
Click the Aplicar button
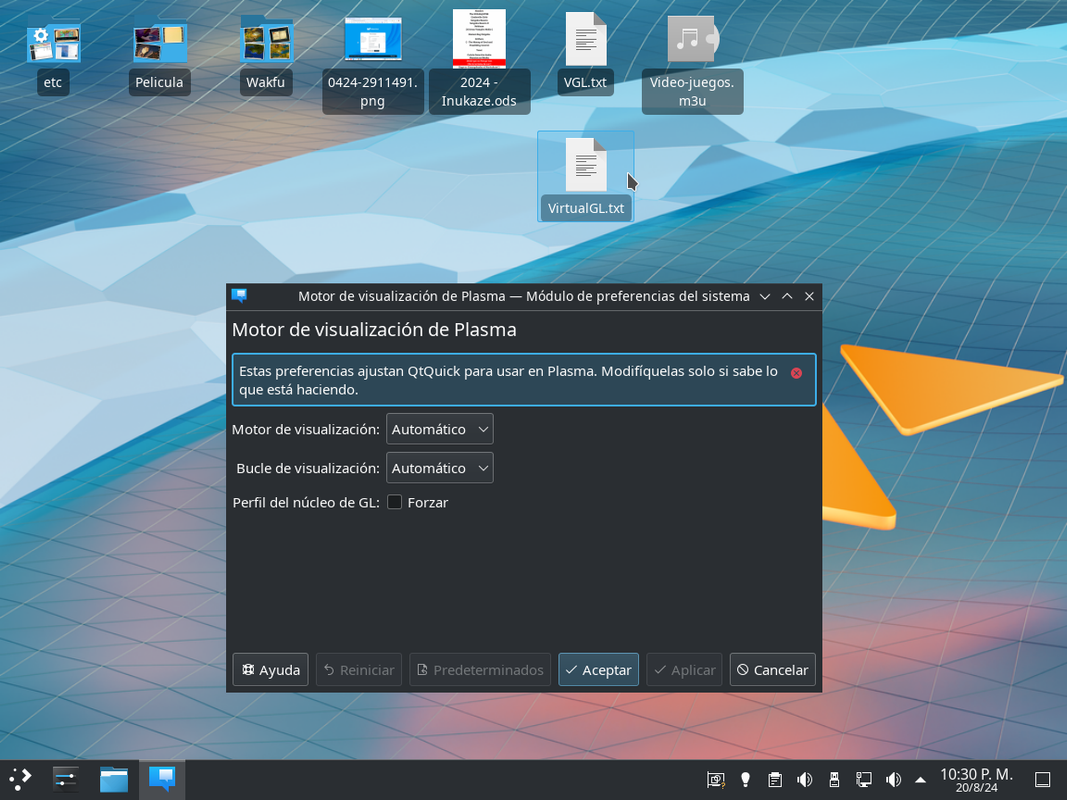click(x=684, y=670)
